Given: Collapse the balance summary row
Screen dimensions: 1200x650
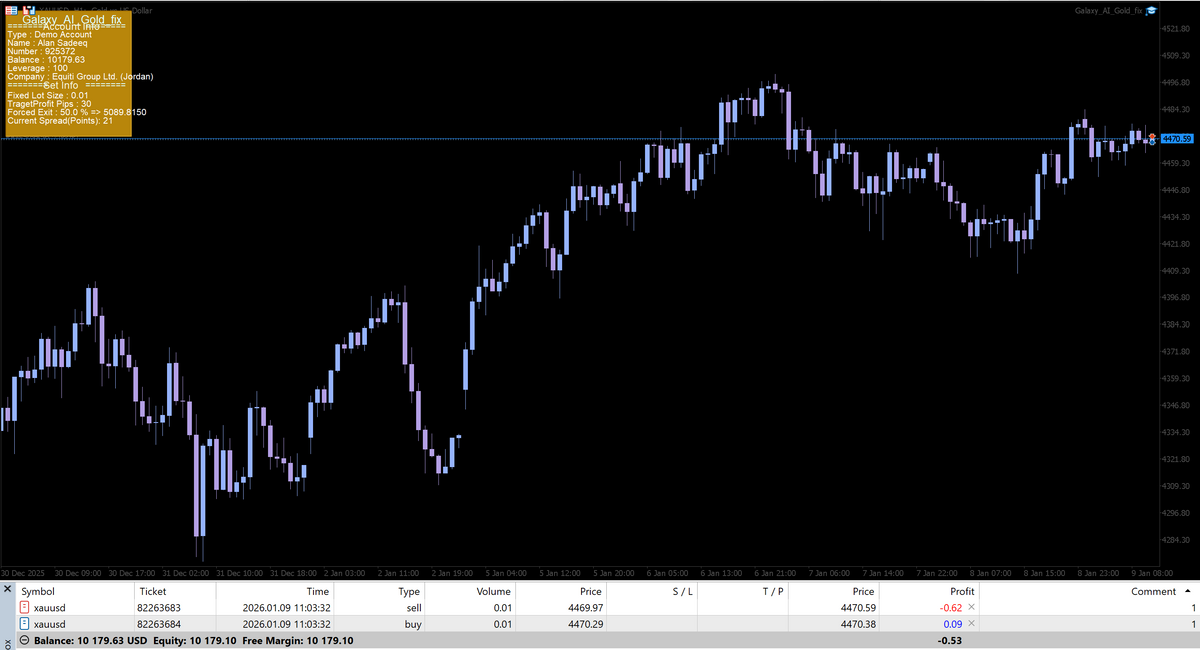Looking at the screenshot, I should coord(24,640).
